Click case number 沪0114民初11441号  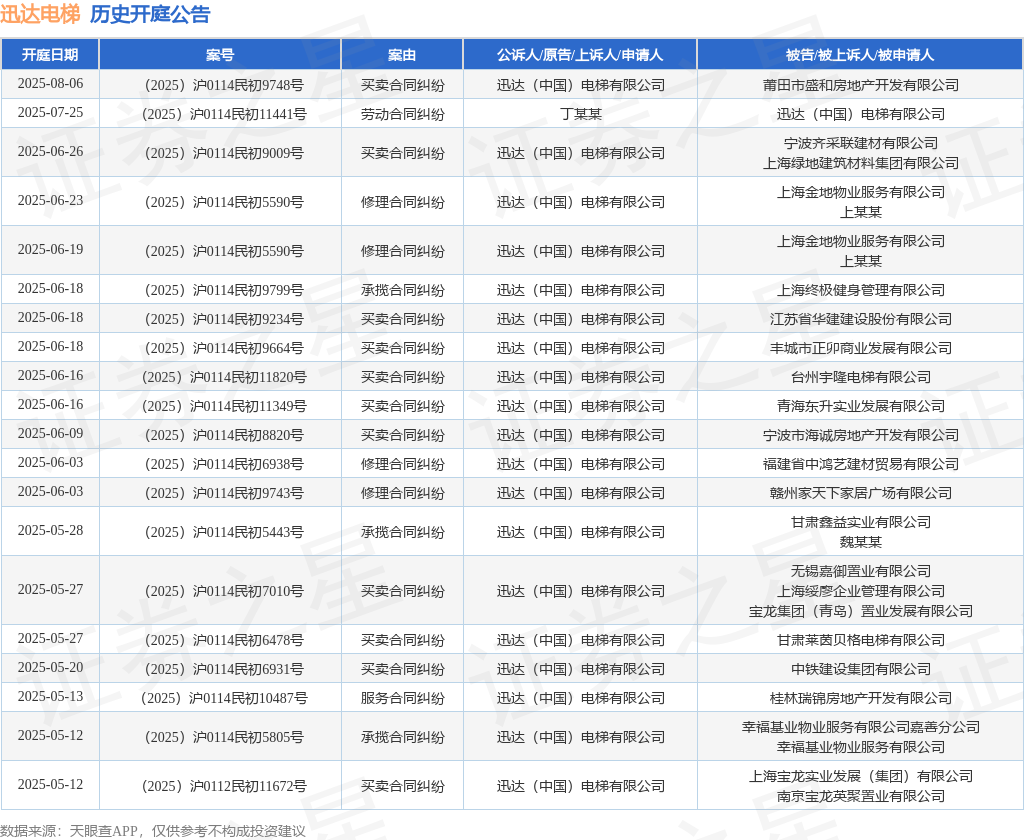(x=248, y=114)
